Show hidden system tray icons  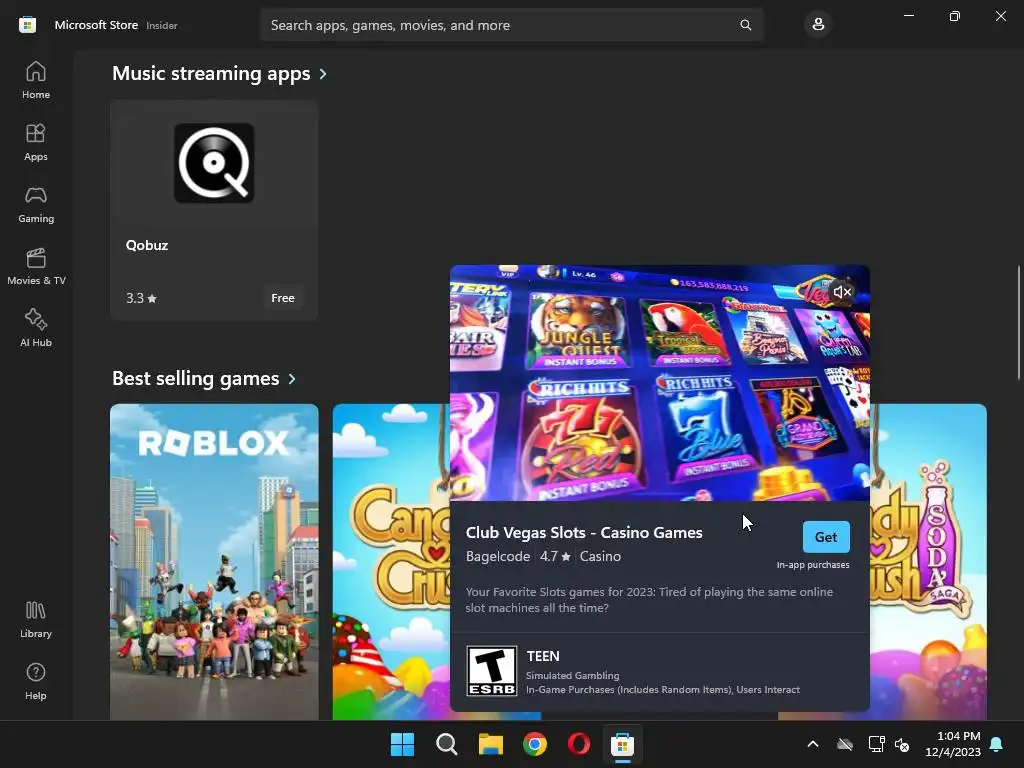coord(813,744)
